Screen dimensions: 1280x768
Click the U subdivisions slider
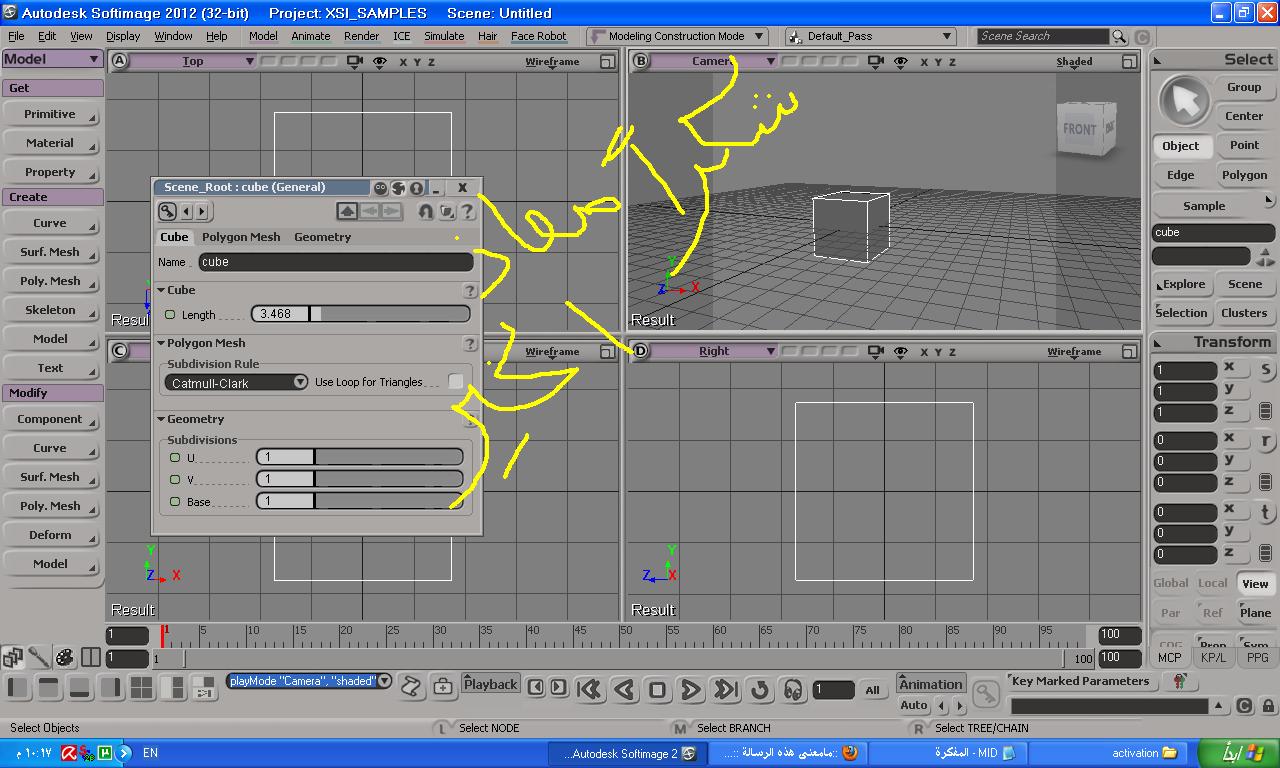click(x=360, y=457)
